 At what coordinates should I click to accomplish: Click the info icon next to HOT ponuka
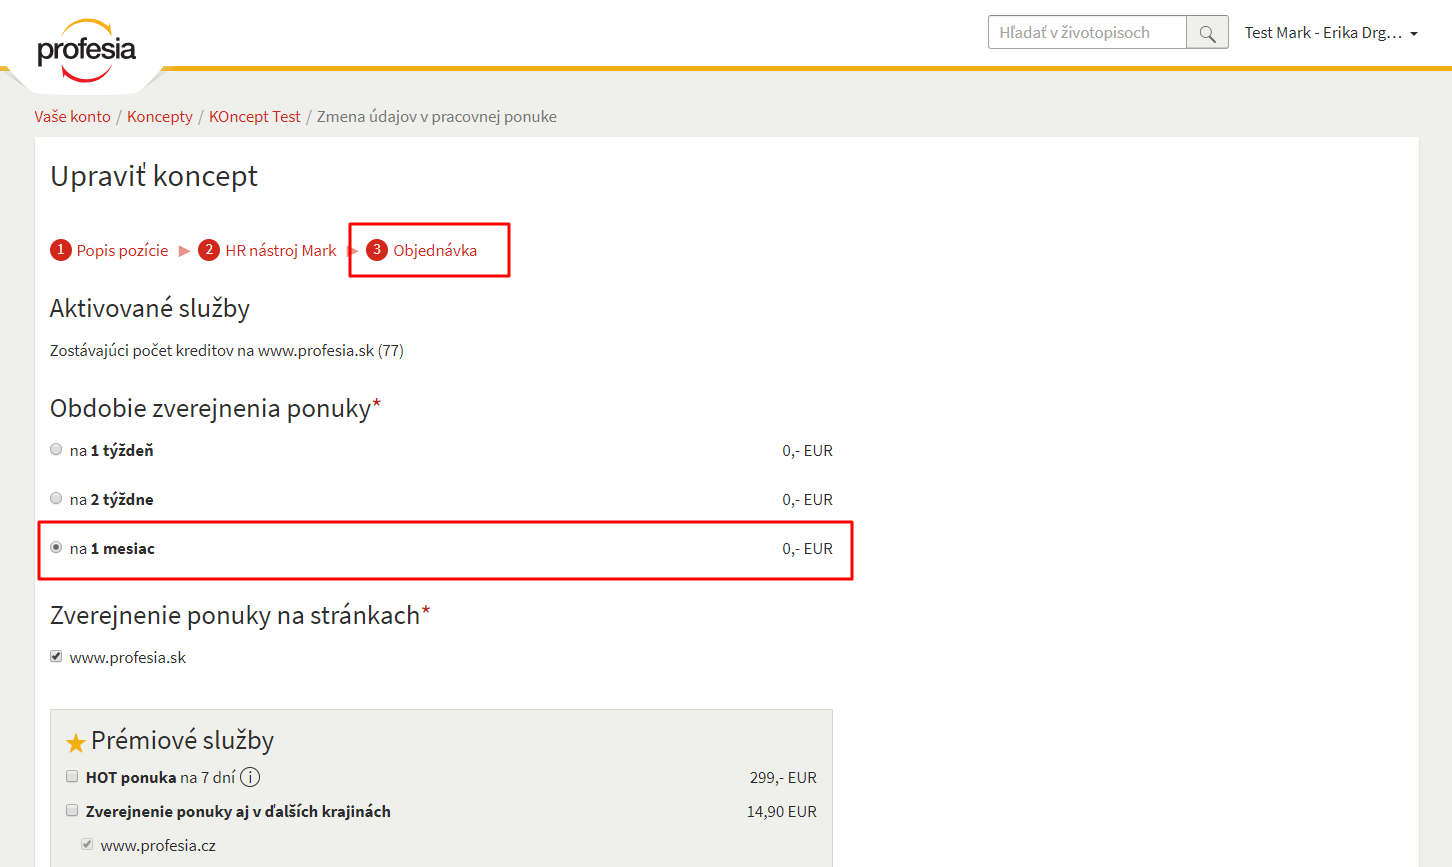[250, 777]
